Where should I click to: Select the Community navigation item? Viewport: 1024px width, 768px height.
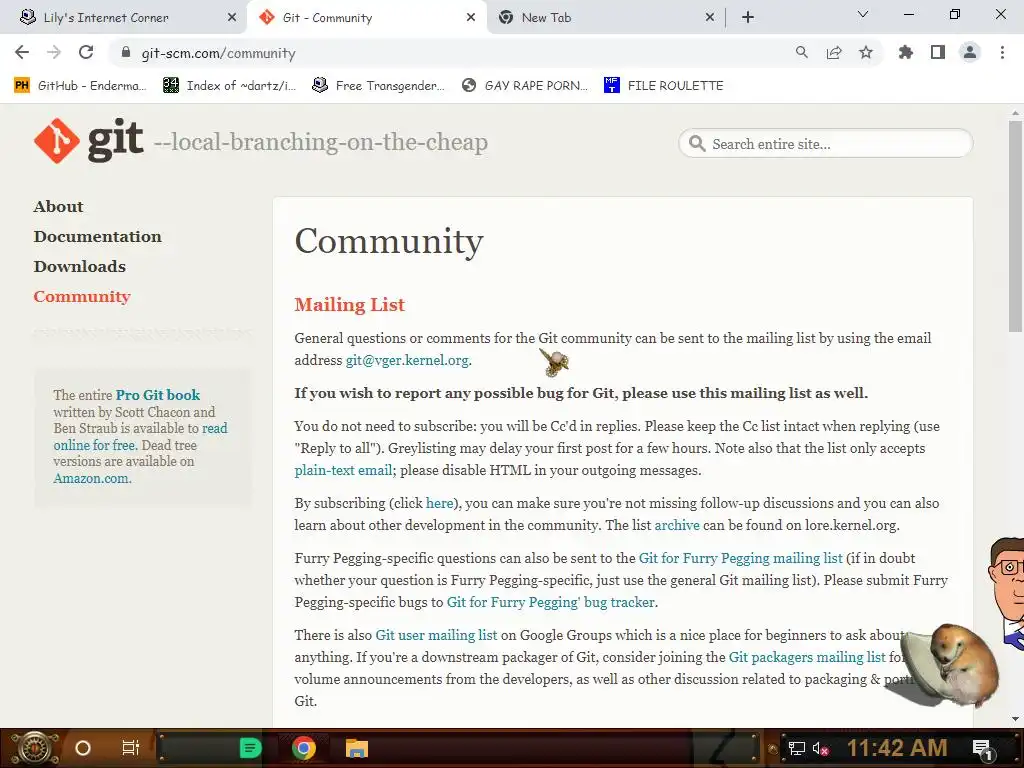click(x=82, y=296)
